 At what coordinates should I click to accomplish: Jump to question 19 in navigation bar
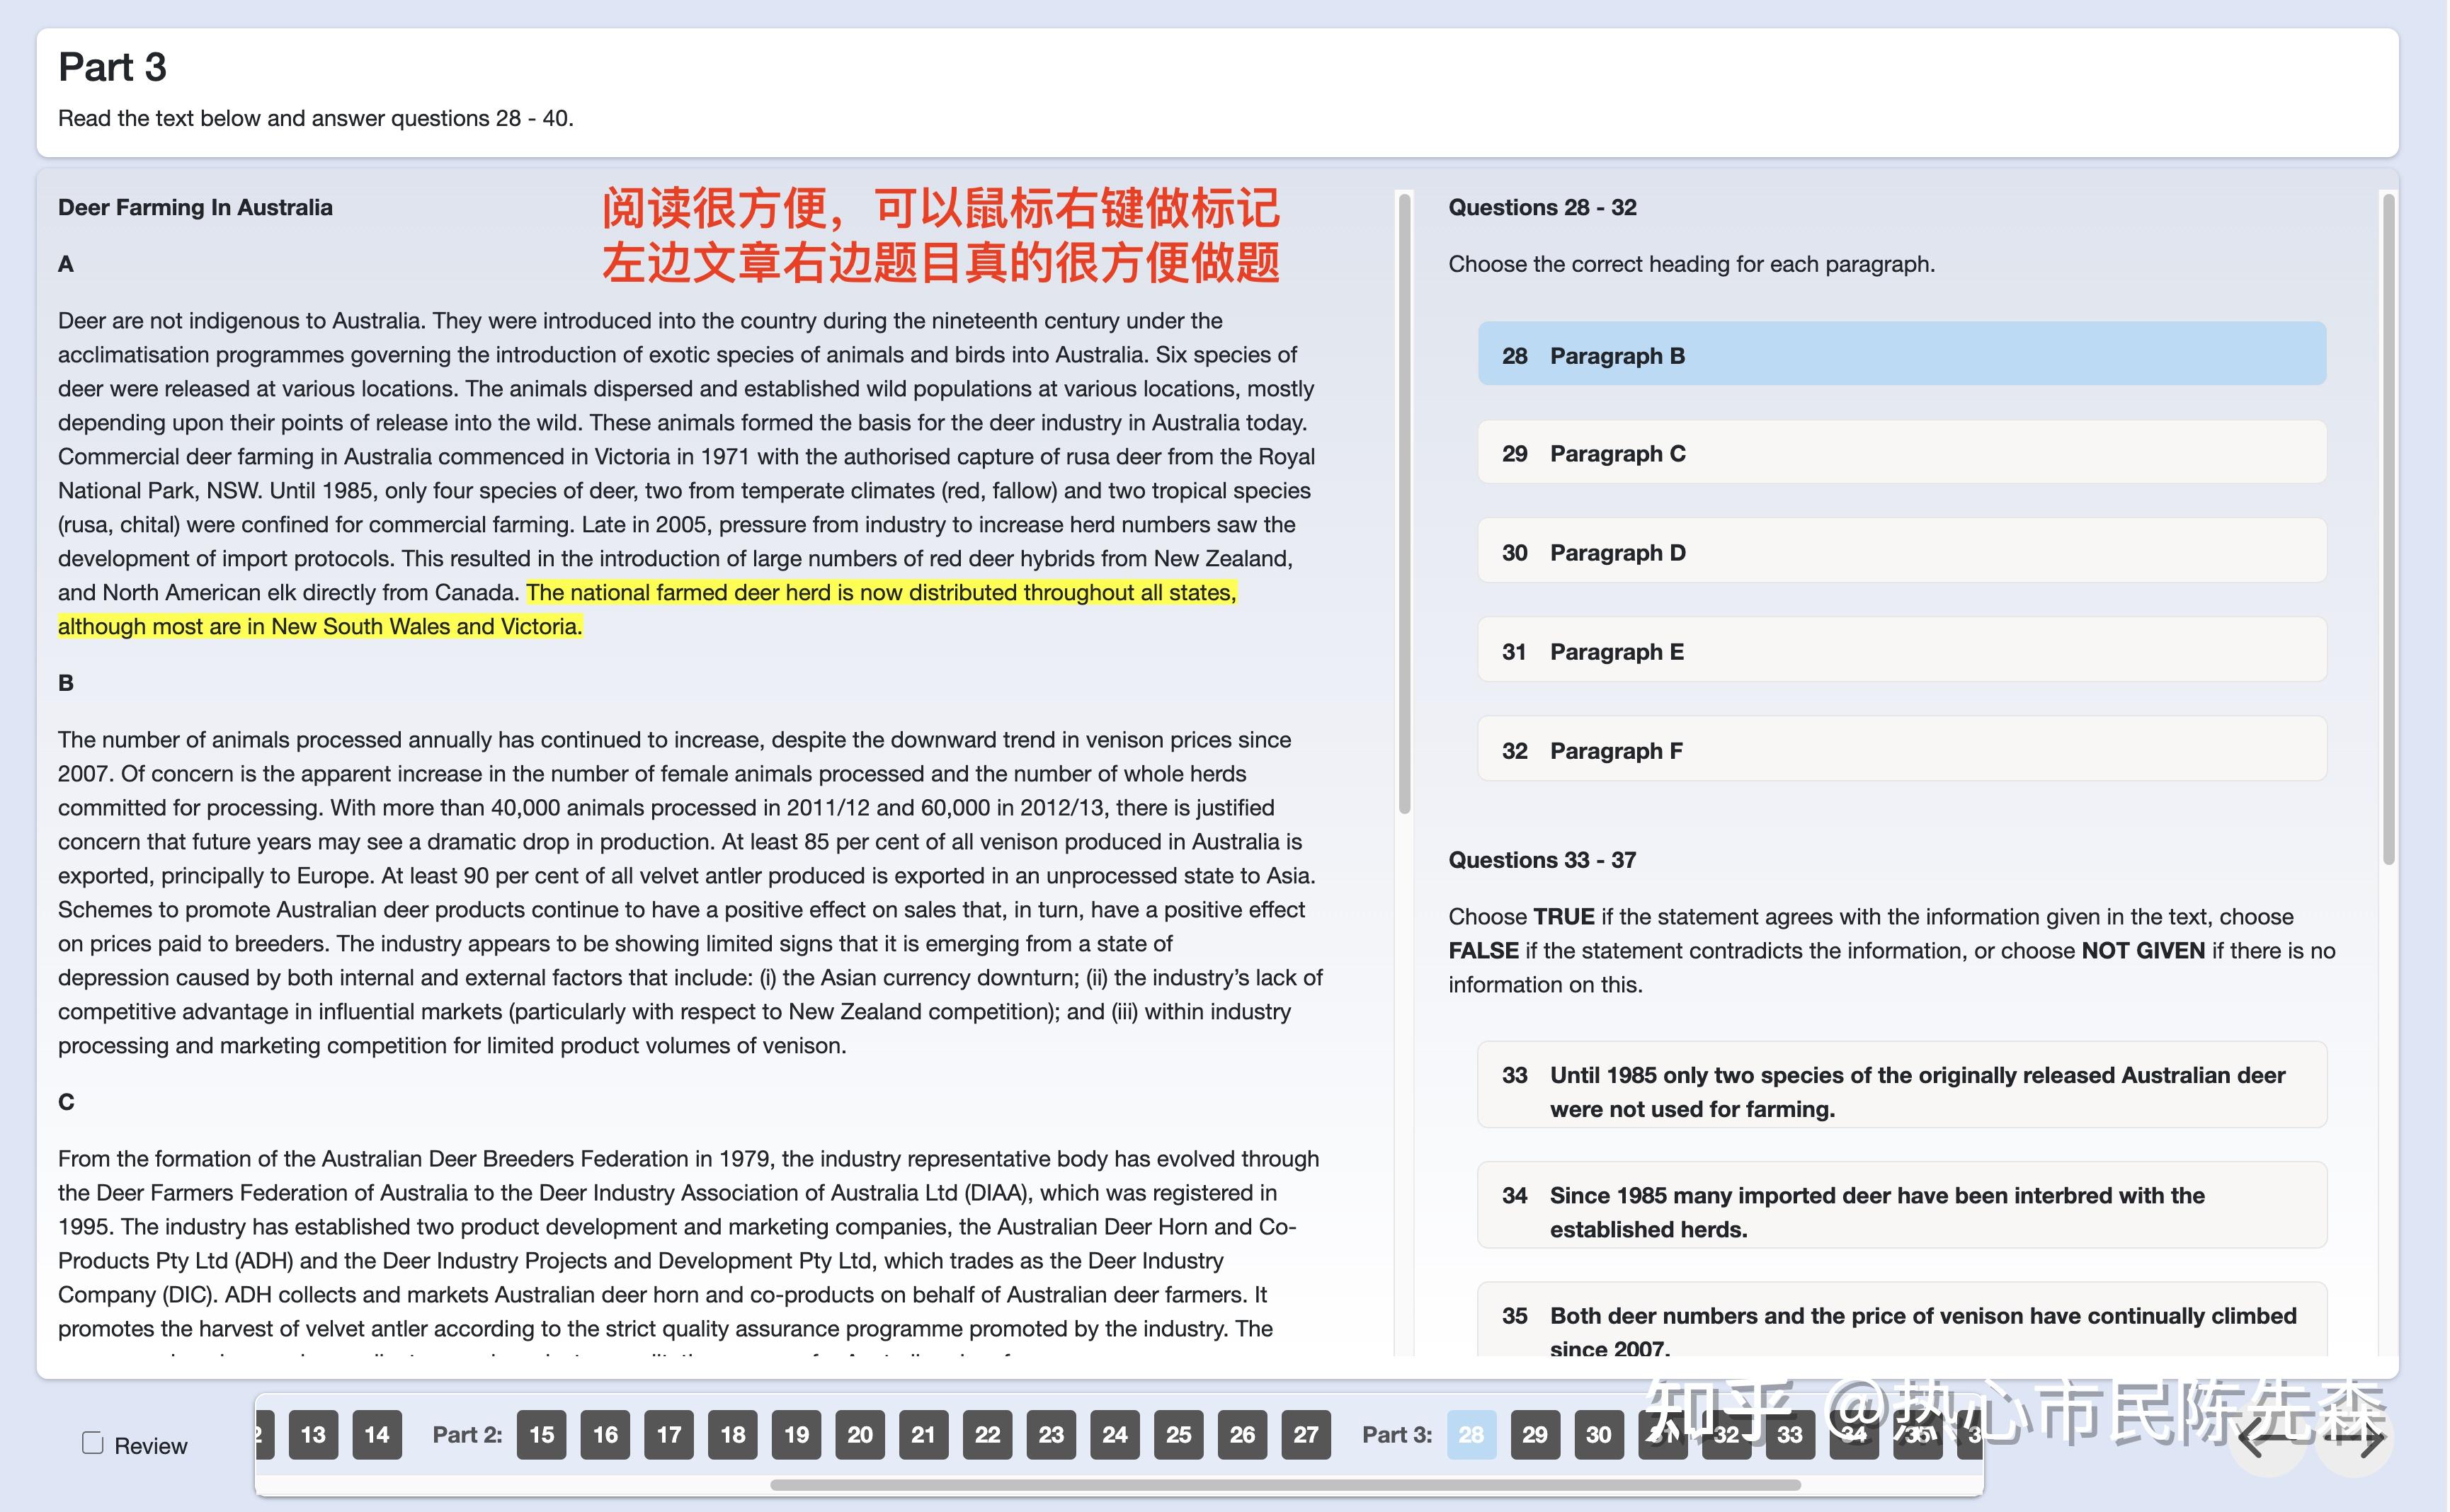pyautogui.click(x=797, y=1435)
